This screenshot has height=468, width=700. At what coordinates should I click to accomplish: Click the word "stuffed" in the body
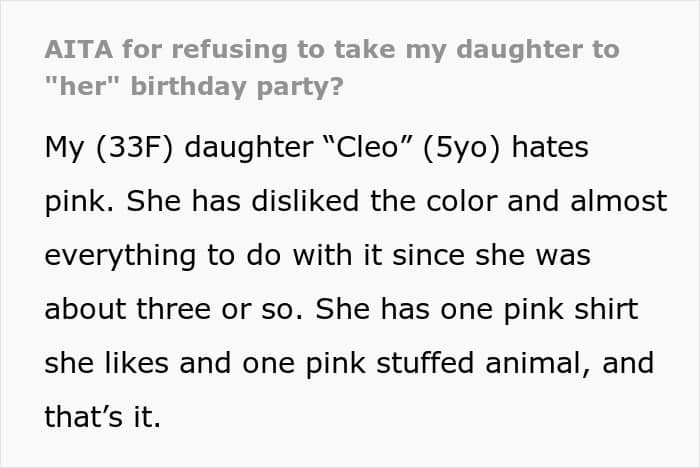(x=425, y=362)
